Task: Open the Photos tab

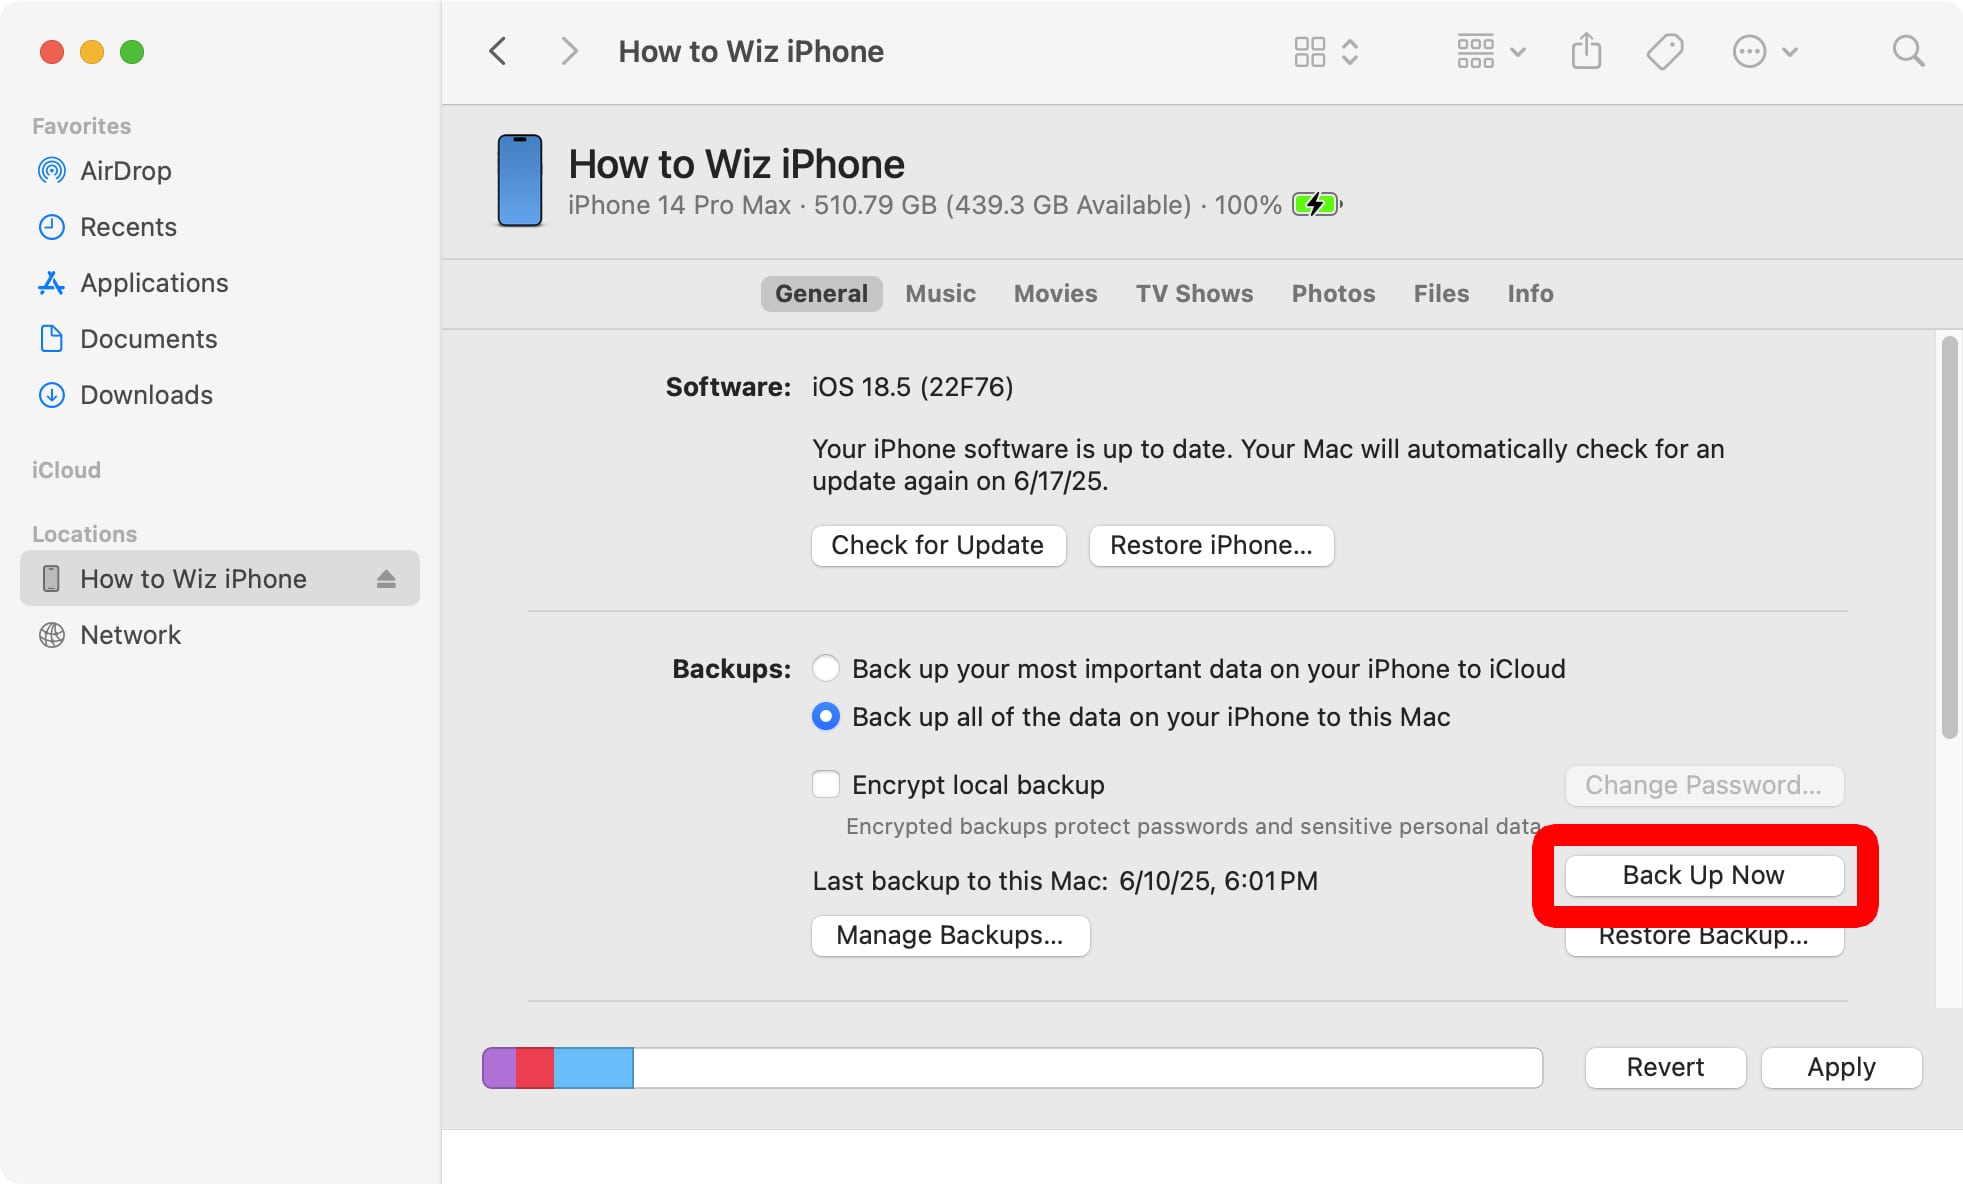Action: (1332, 293)
